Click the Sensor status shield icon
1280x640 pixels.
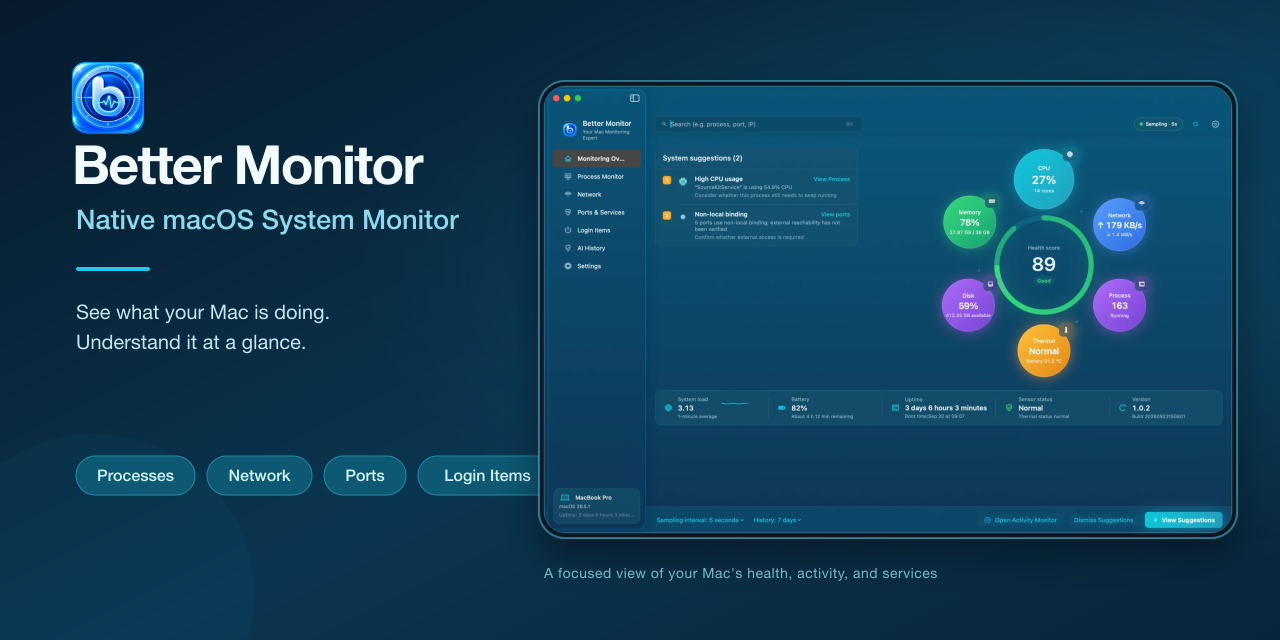coord(1009,407)
